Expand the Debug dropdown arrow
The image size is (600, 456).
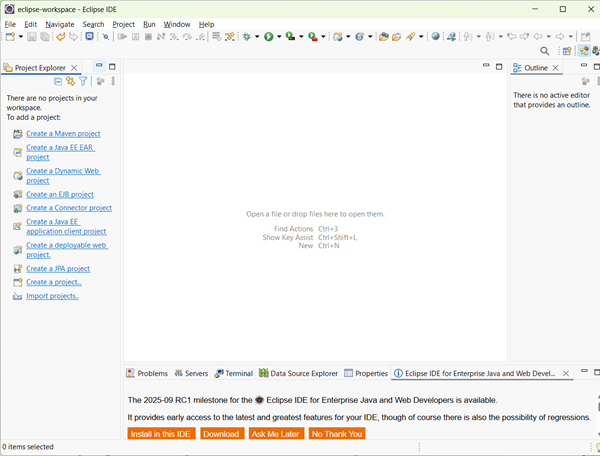(x=257, y=37)
